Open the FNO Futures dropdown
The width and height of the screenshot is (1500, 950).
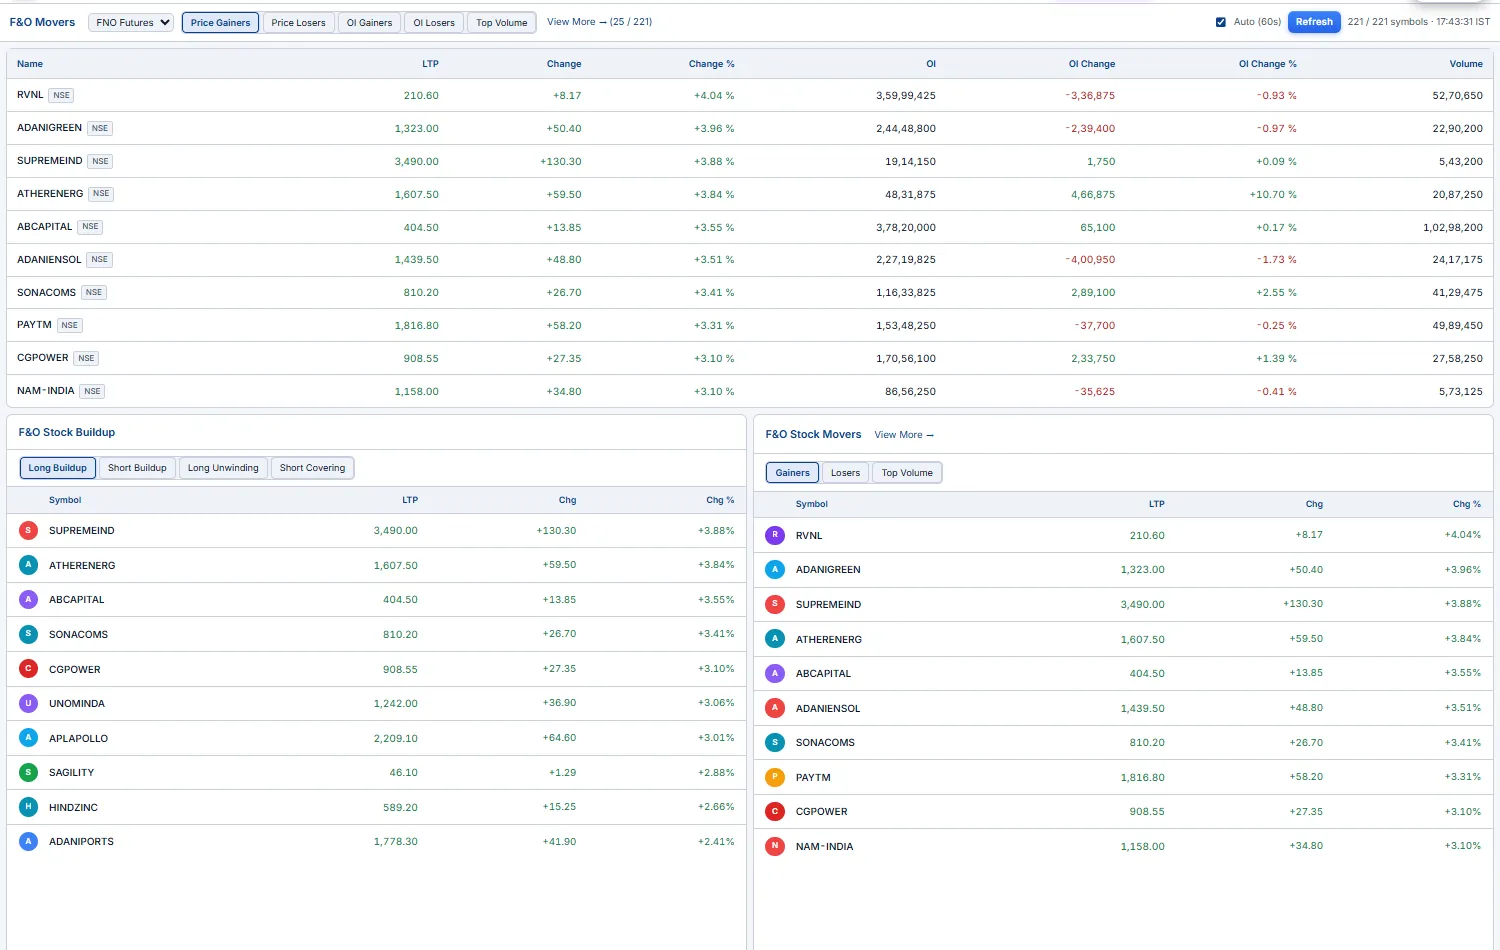pos(131,22)
